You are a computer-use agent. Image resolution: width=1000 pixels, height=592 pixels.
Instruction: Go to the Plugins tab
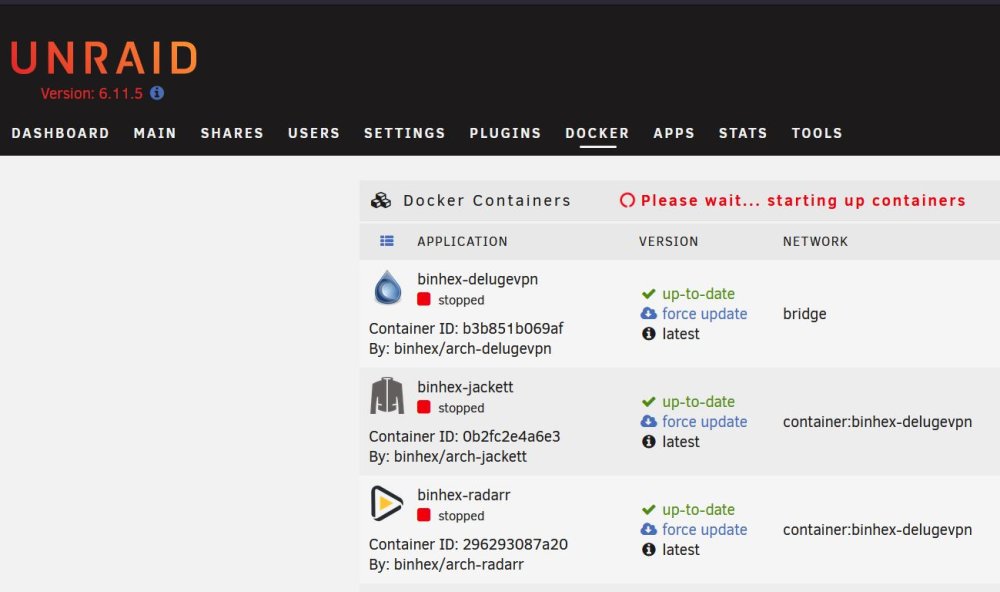click(505, 133)
